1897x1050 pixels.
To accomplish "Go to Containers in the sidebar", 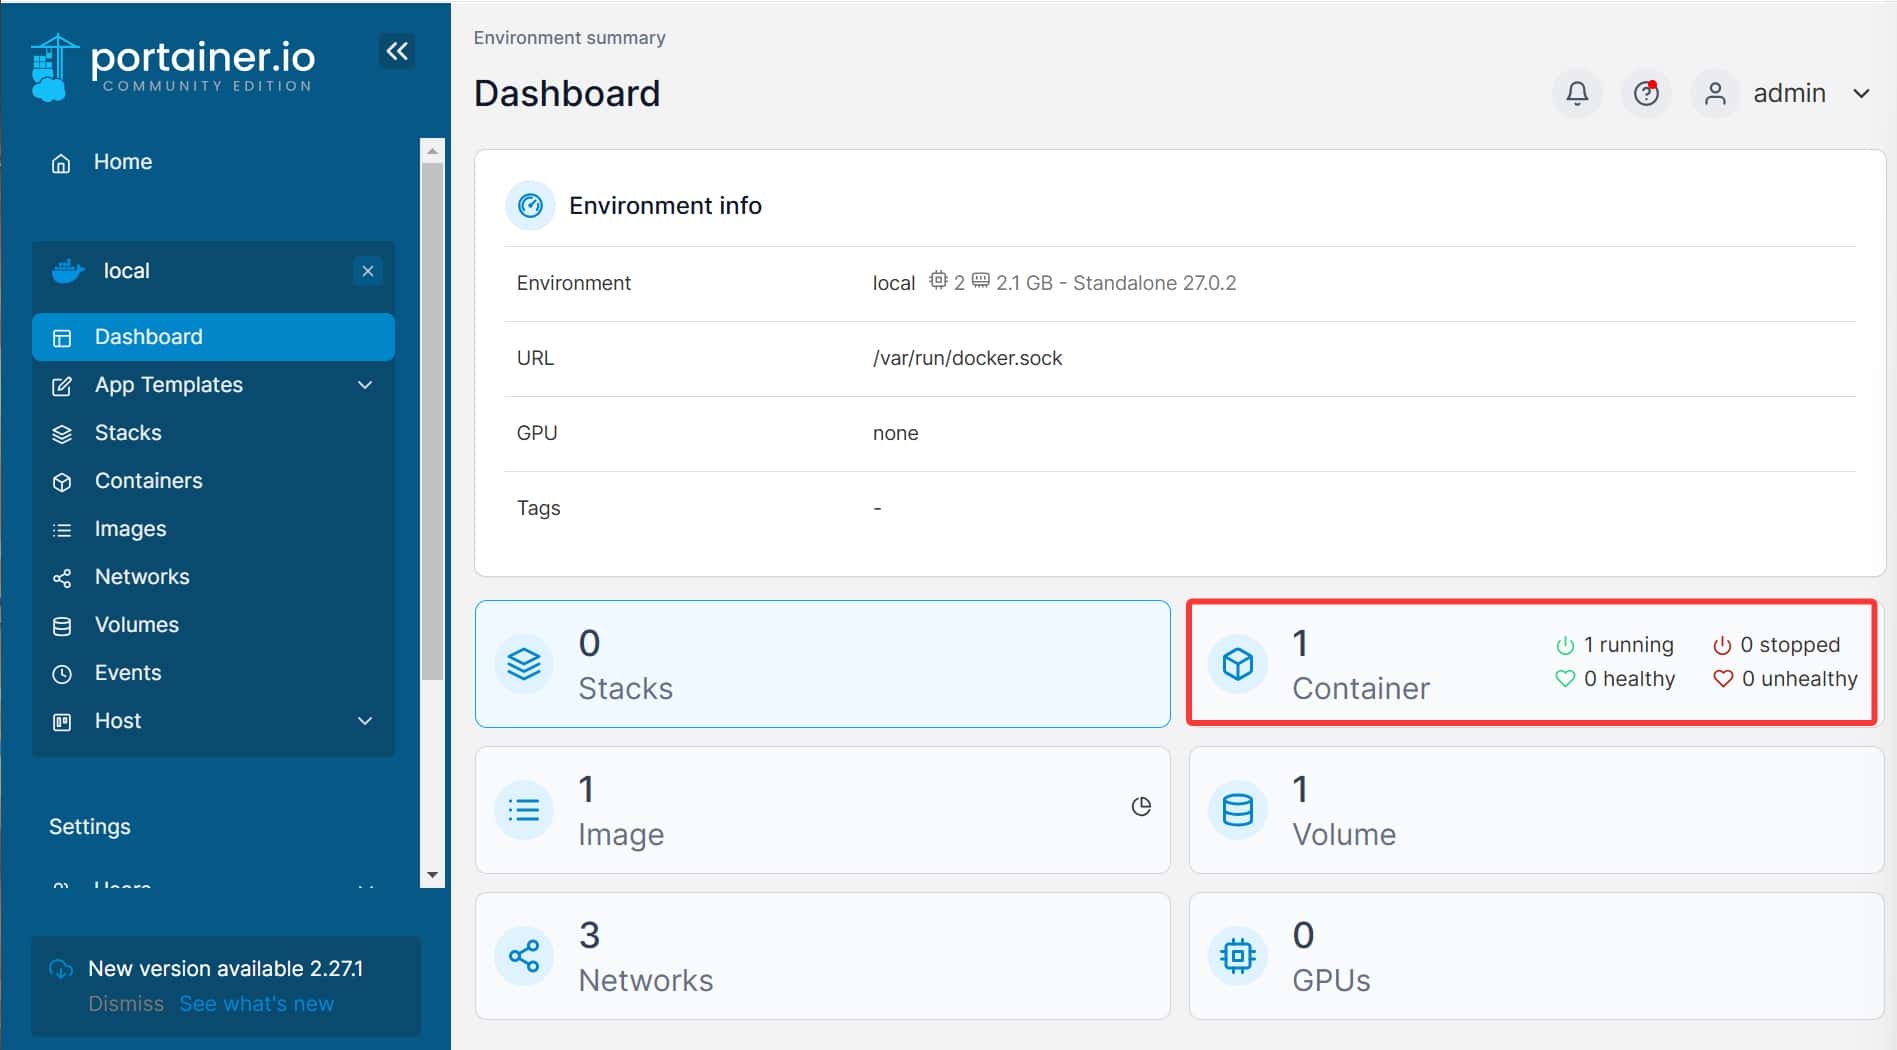I will (x=148, y=481).
